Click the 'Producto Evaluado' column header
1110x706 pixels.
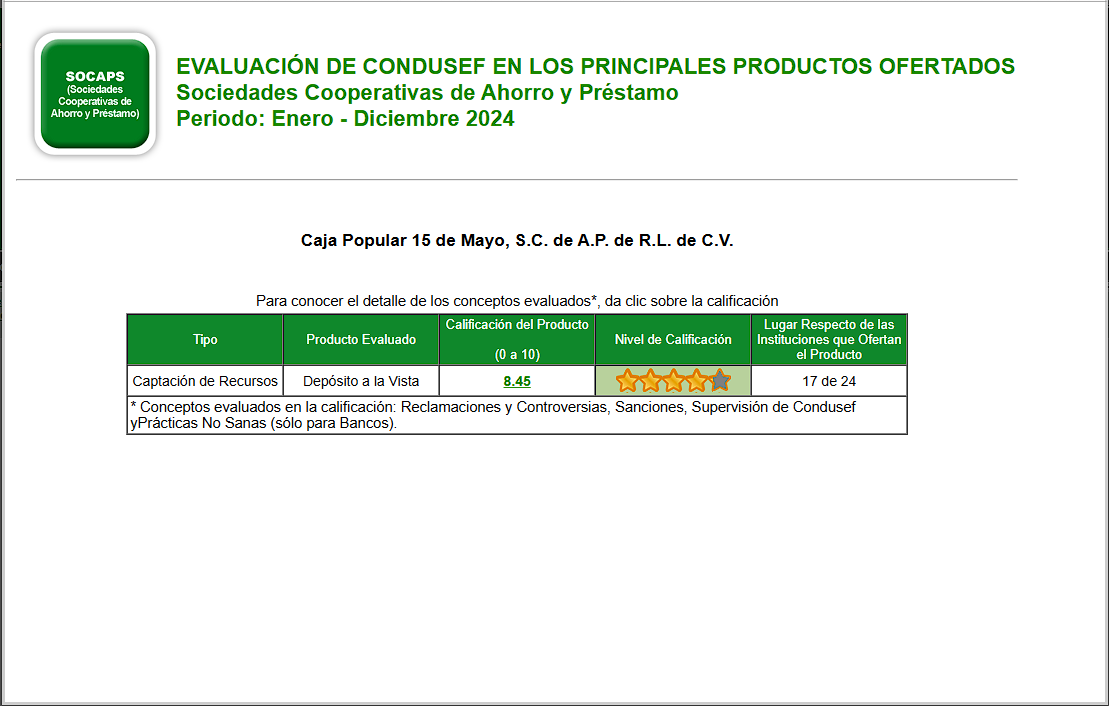coord(361,339)
